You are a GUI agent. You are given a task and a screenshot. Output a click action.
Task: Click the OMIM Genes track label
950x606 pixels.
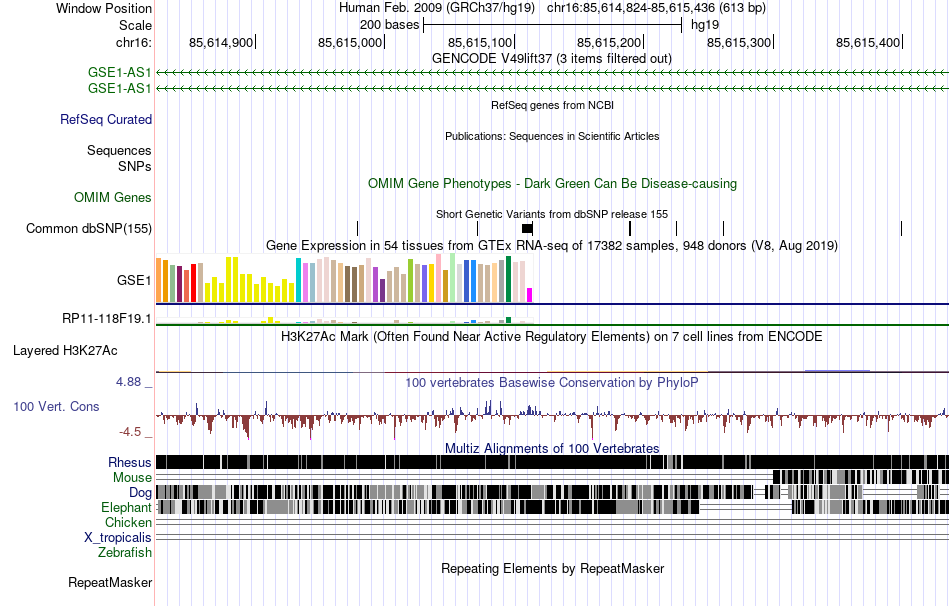(x=113, y=198)
